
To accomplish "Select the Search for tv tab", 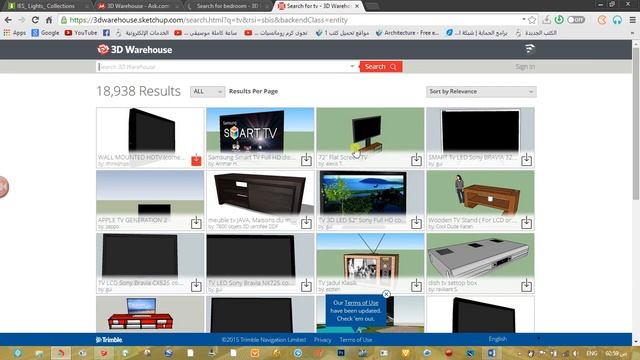I will pos(318,6).
